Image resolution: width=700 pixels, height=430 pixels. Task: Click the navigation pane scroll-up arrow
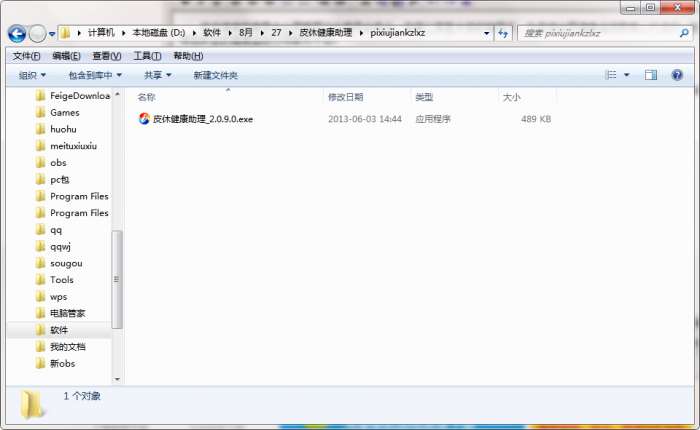point(117,95)
